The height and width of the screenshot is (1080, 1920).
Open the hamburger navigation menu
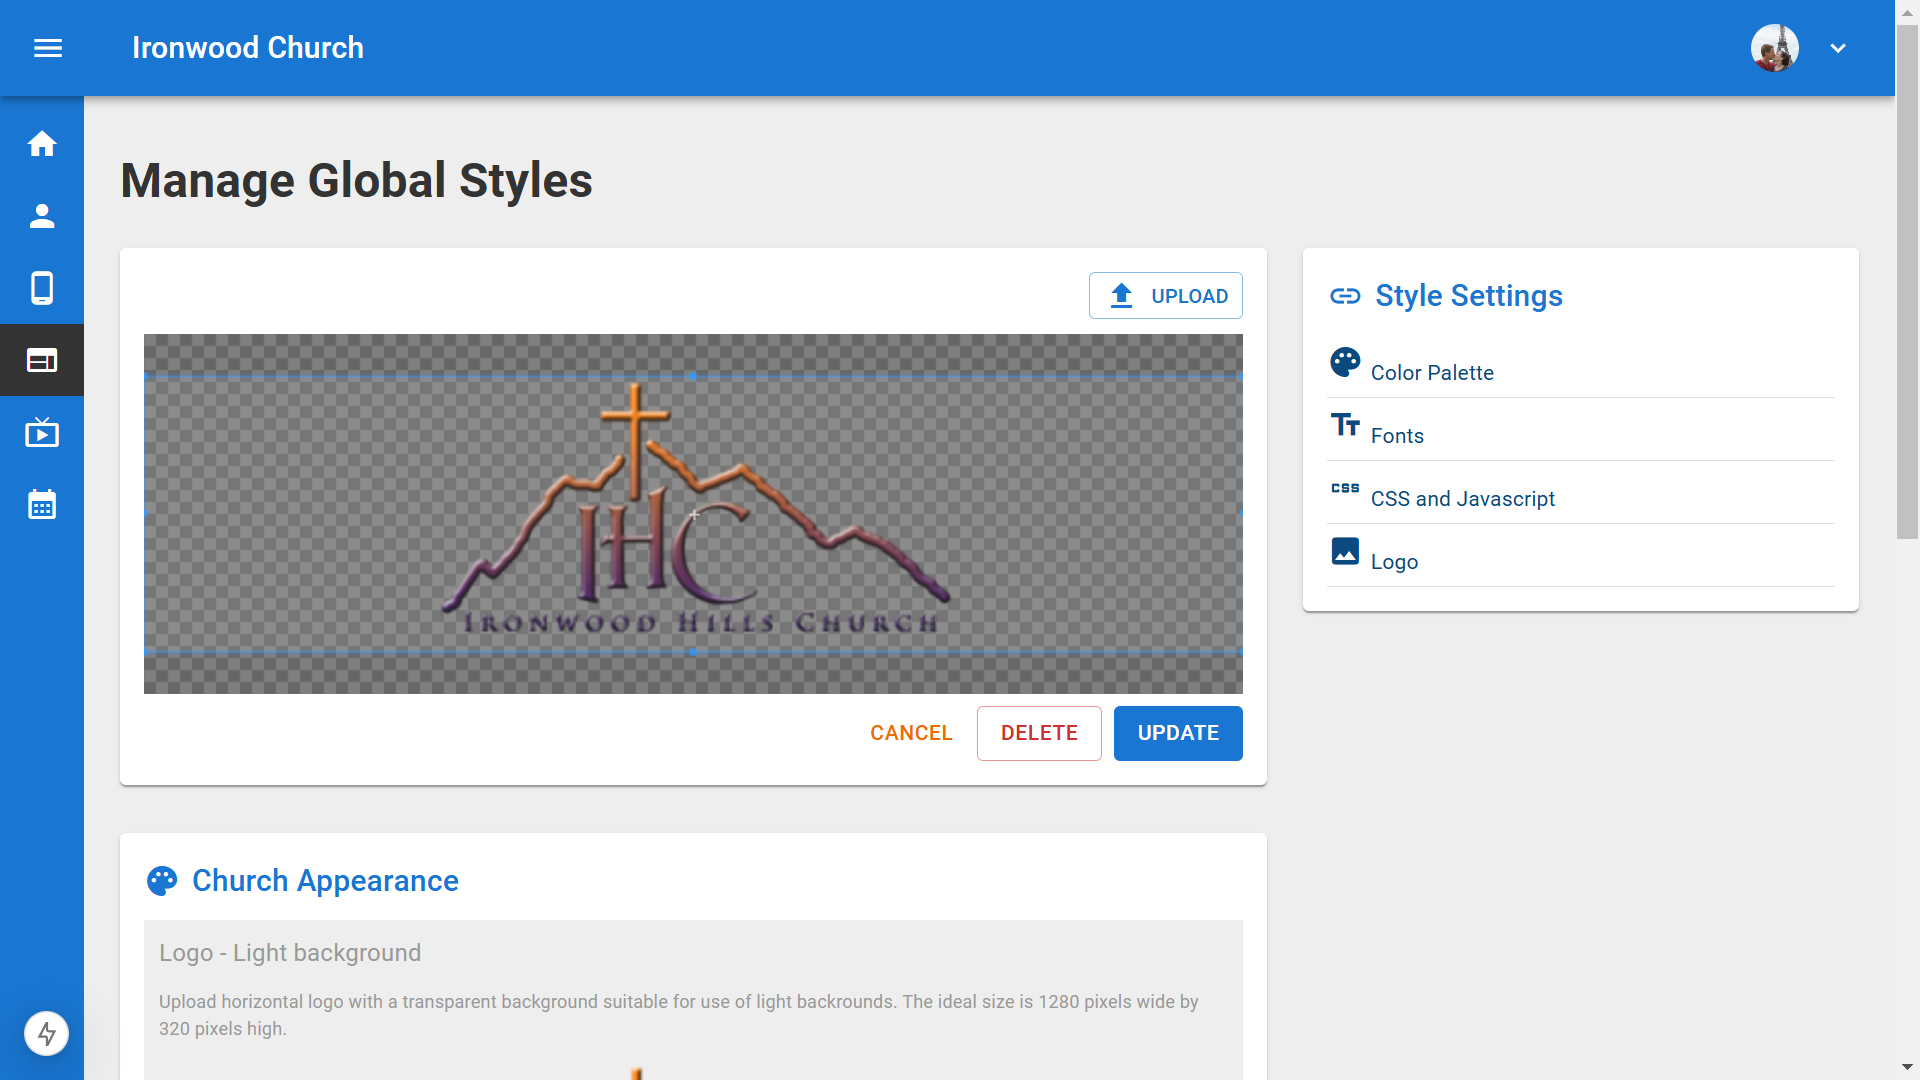[48, 48]
